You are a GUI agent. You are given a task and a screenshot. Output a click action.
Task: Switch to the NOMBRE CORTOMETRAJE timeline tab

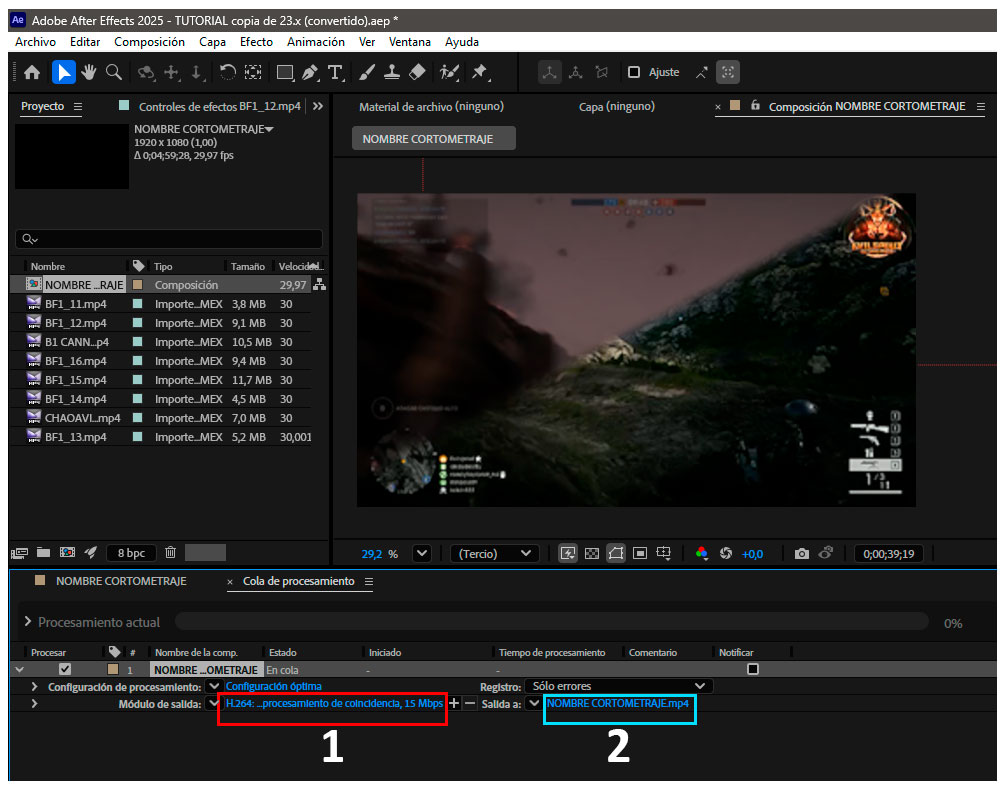point(121,581)
